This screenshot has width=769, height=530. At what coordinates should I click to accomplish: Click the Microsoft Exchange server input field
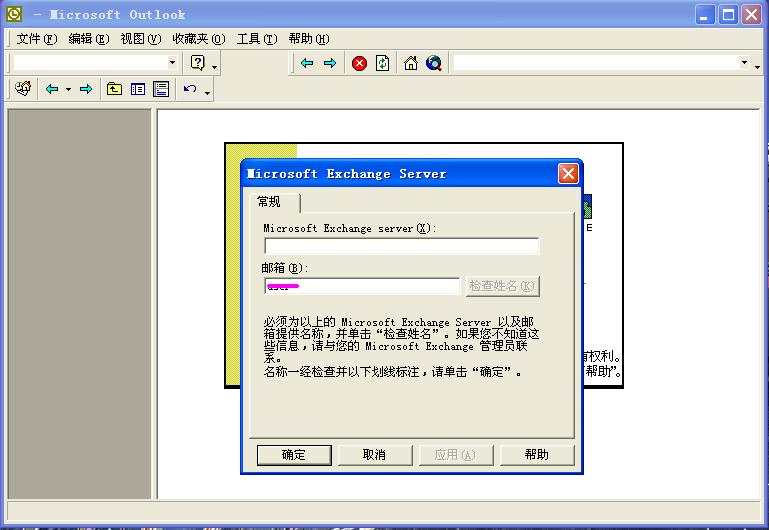[x=402, y=246]
